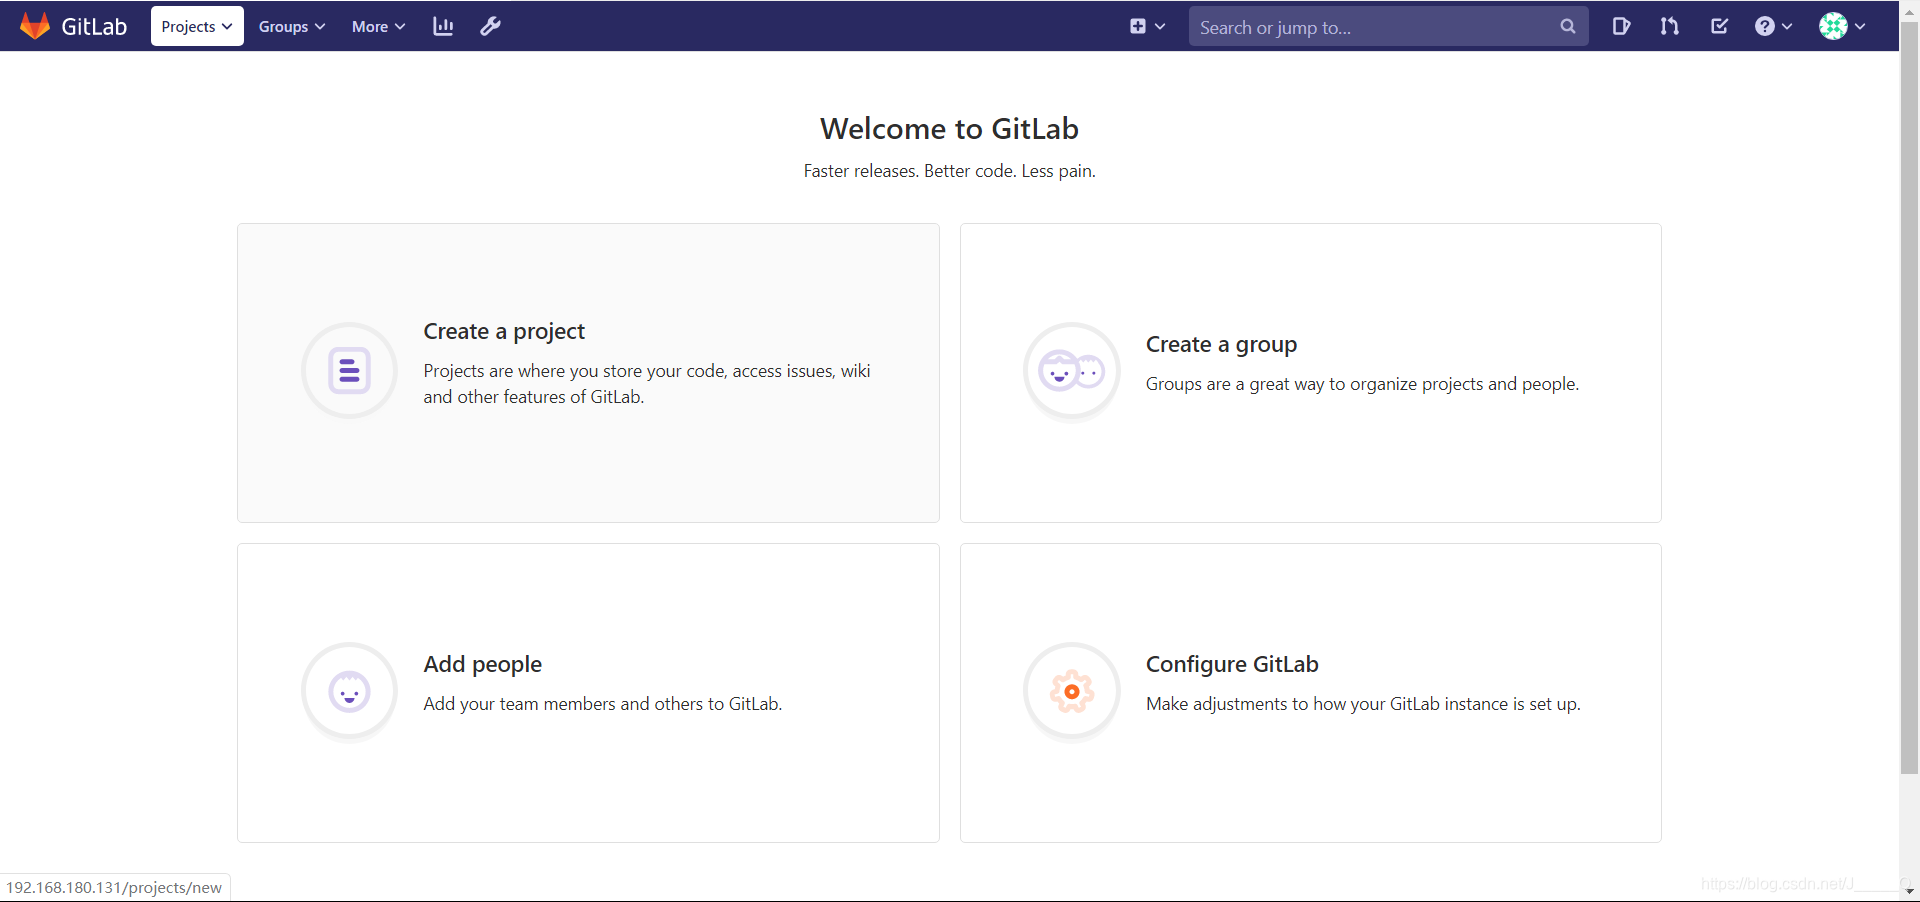
Task: Open the plus create-new dropdown
Action: pyautogui.click(x=1147, y=26)
